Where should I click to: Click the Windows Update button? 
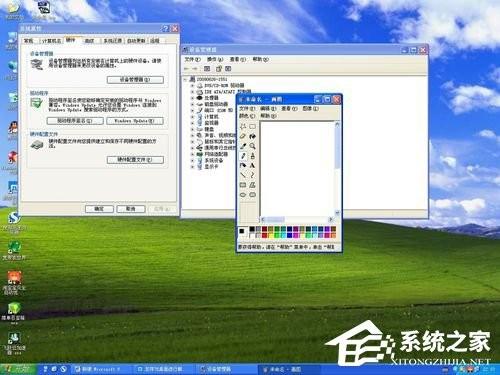[x=135, y=121]
